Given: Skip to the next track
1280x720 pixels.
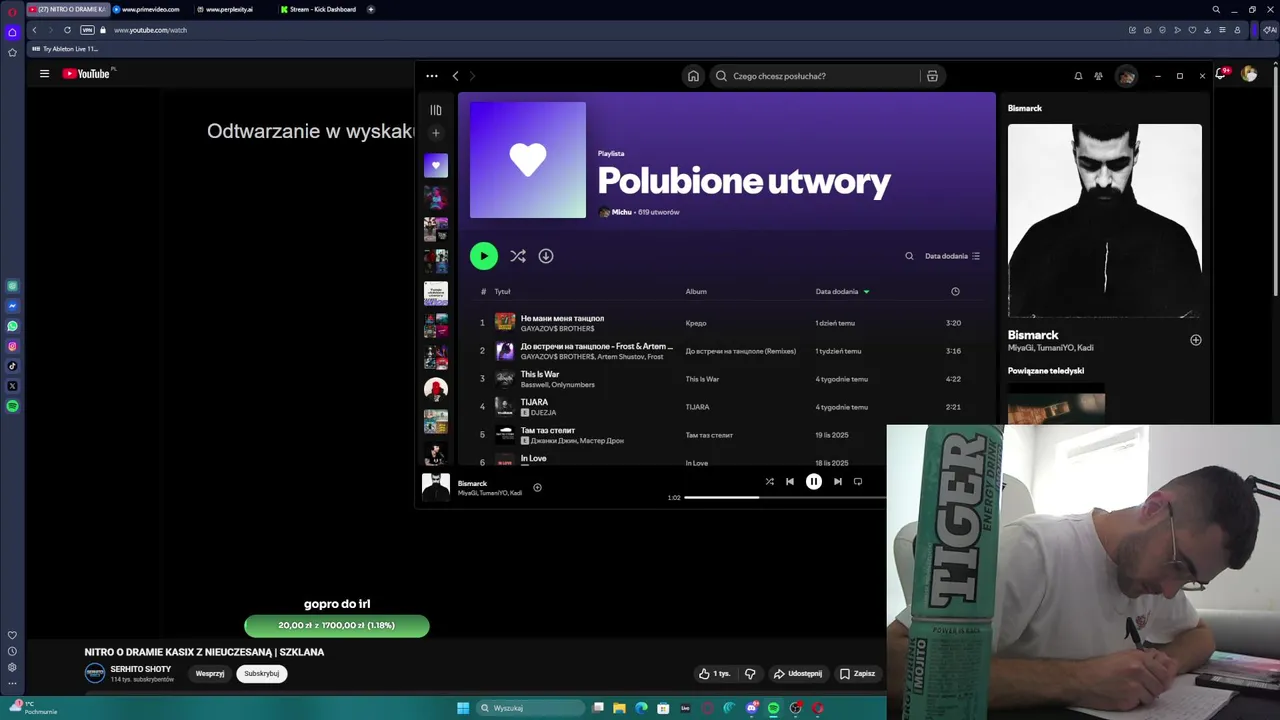Looking at the screenshot, I should [x=838, y=482].
